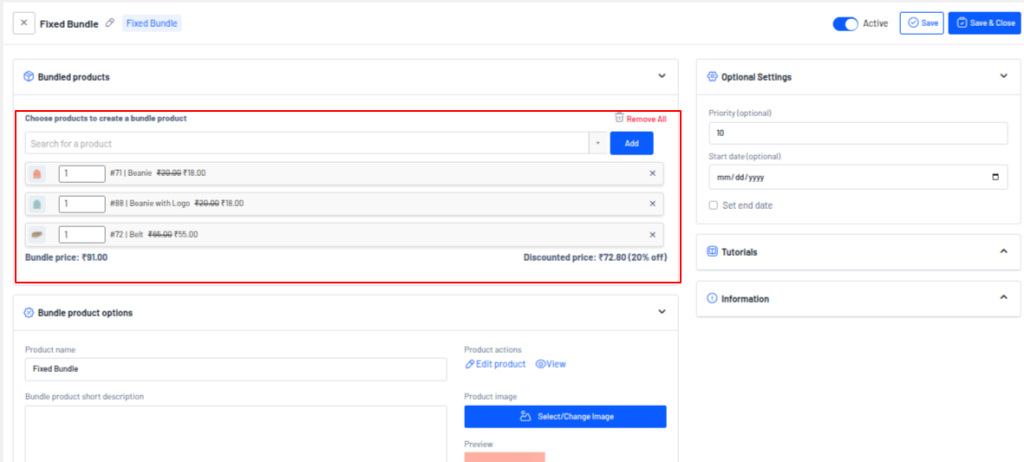
Task: Remove the Belt product from the bundle
Action: (652, 235)
